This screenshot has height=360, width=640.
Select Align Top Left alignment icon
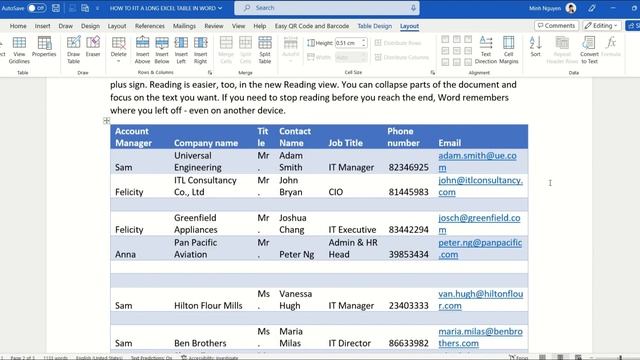(445, 39)
